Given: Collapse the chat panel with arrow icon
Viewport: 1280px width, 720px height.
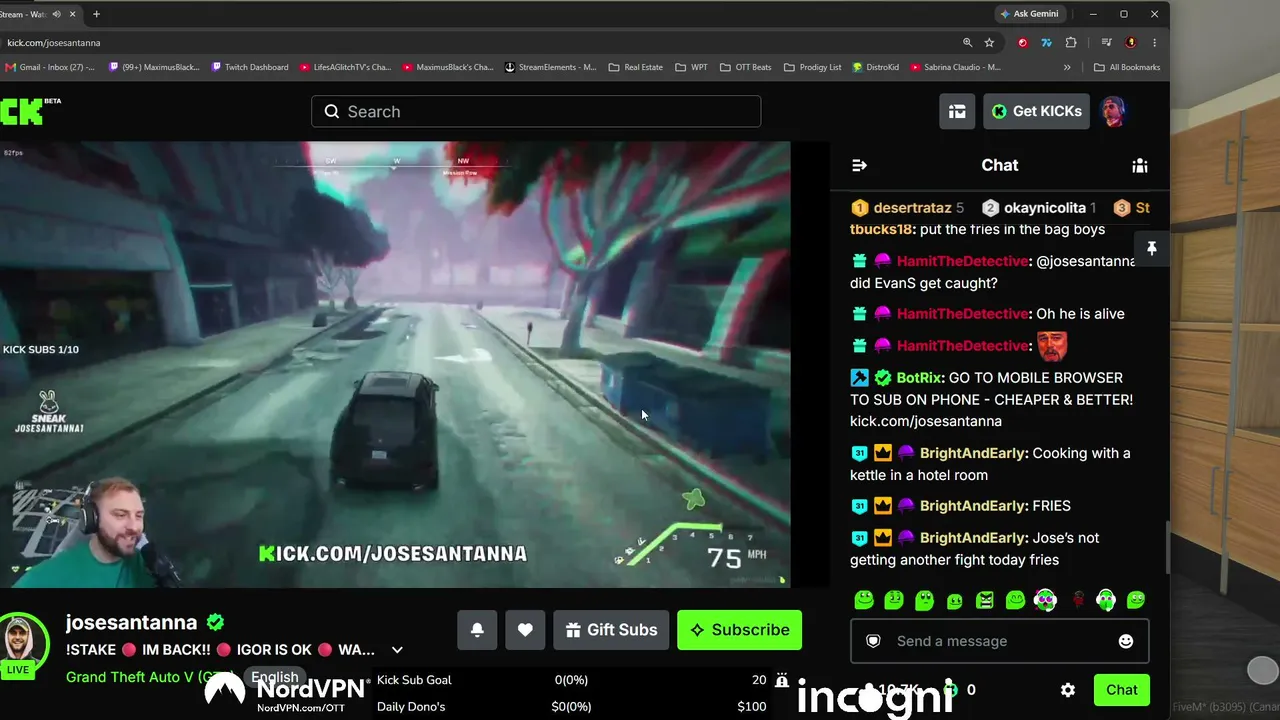Looking at the screenshot, I should pyautogui.click(x=859, y=166).
